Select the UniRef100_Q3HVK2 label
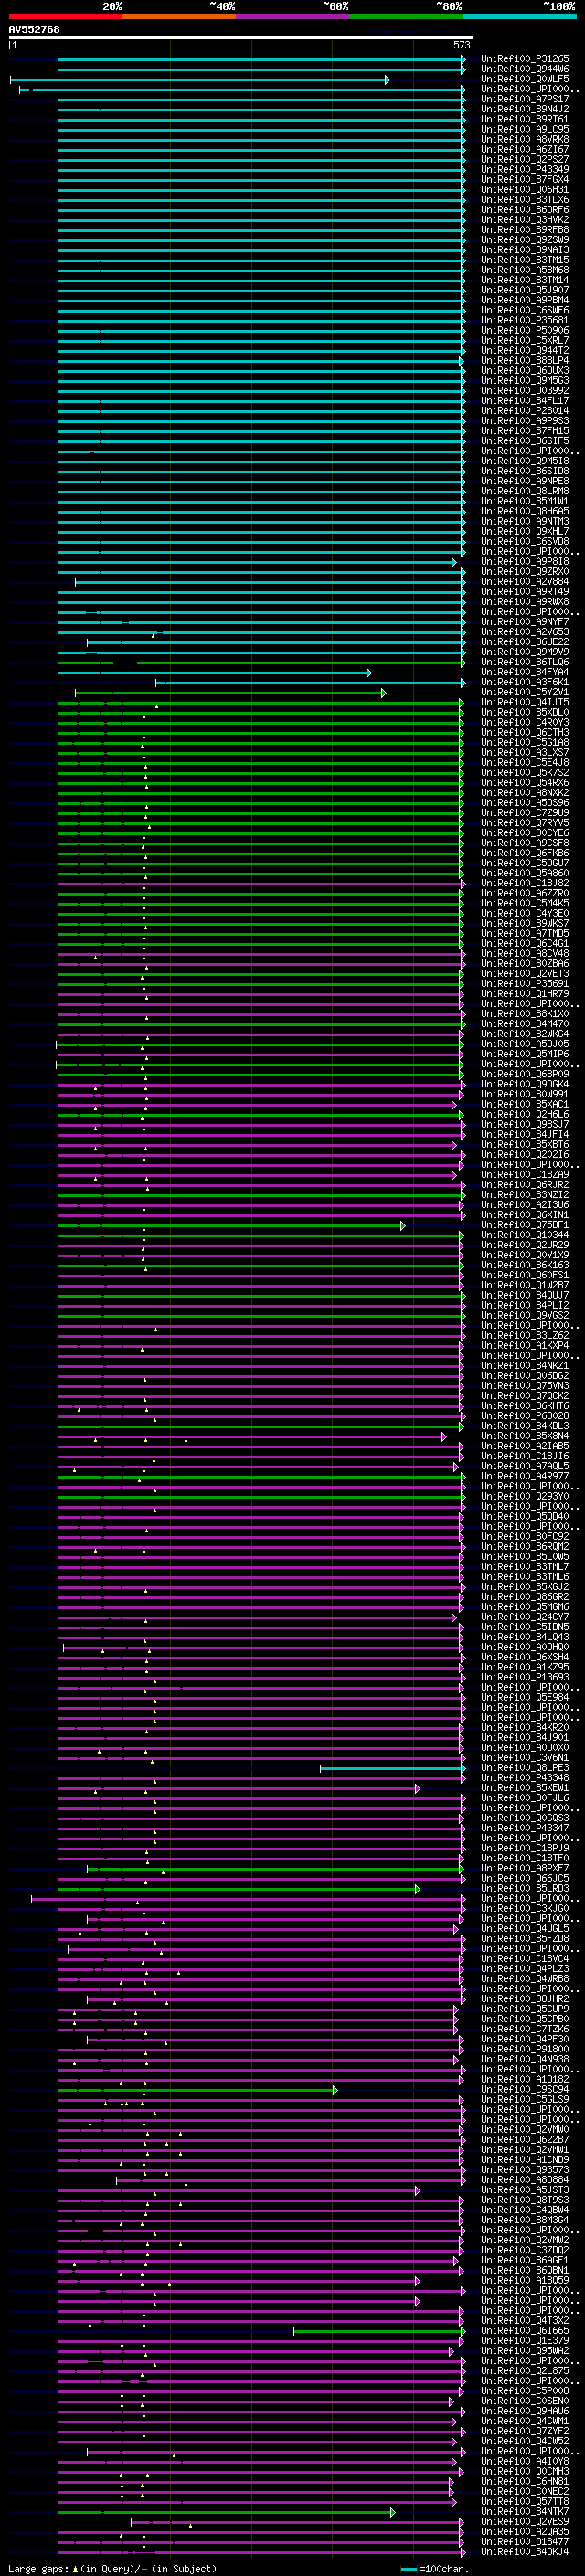Screen dimensions: 585x2576 coord(525,220)
